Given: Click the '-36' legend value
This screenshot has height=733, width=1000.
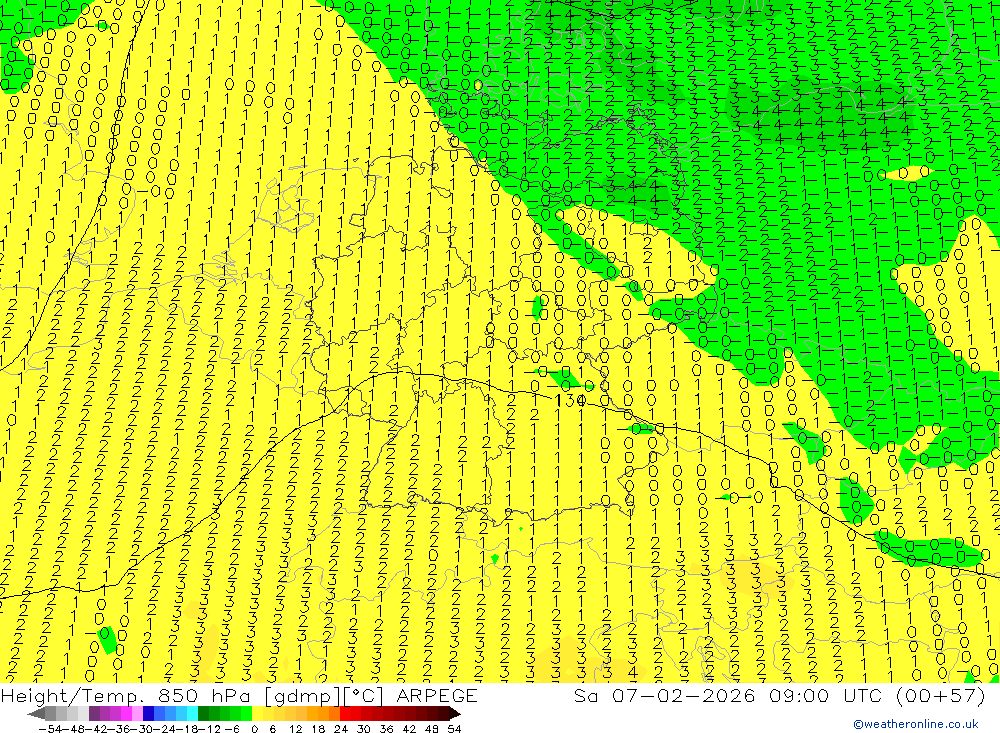Looking at the screenshot, I should [x=119, y=729].
